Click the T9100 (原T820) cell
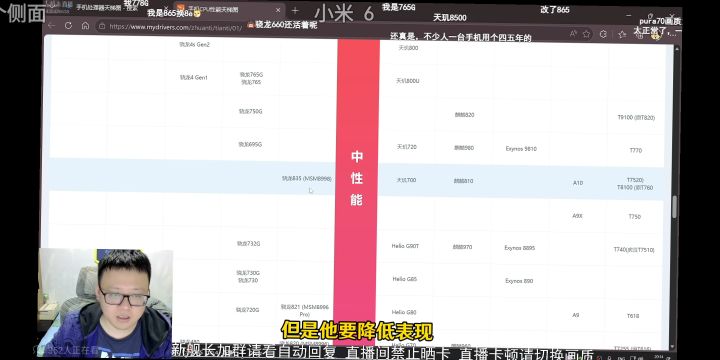 (636, 118)
